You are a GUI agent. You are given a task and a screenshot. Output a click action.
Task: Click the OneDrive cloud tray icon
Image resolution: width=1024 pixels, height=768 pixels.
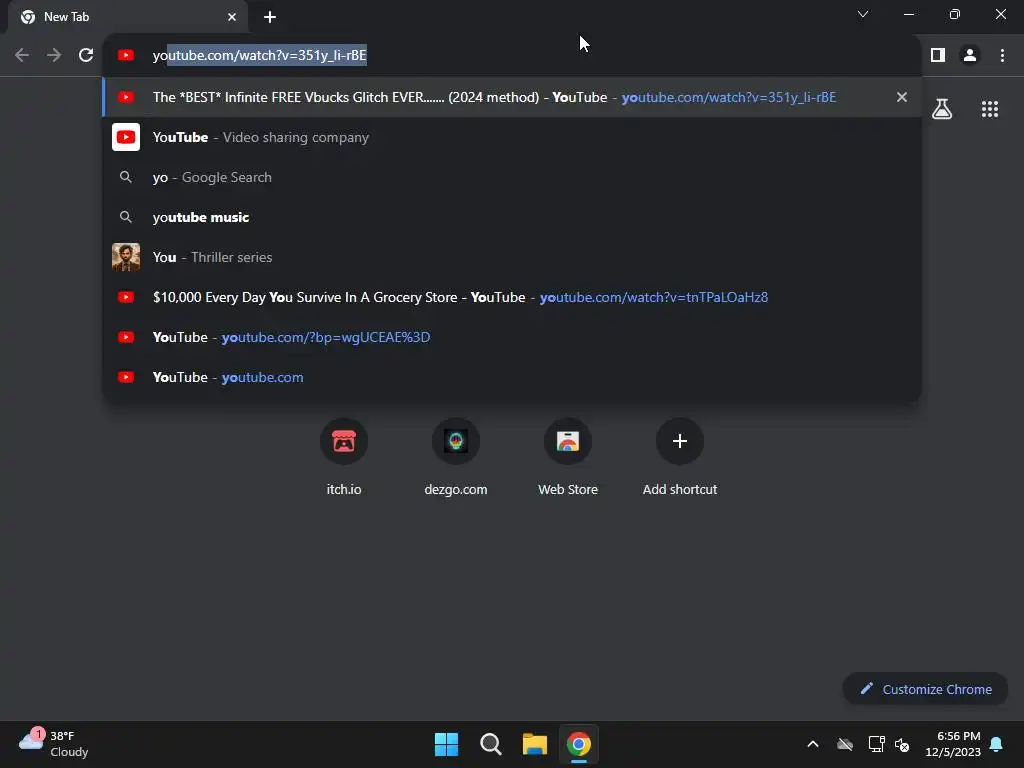point(845,744)
